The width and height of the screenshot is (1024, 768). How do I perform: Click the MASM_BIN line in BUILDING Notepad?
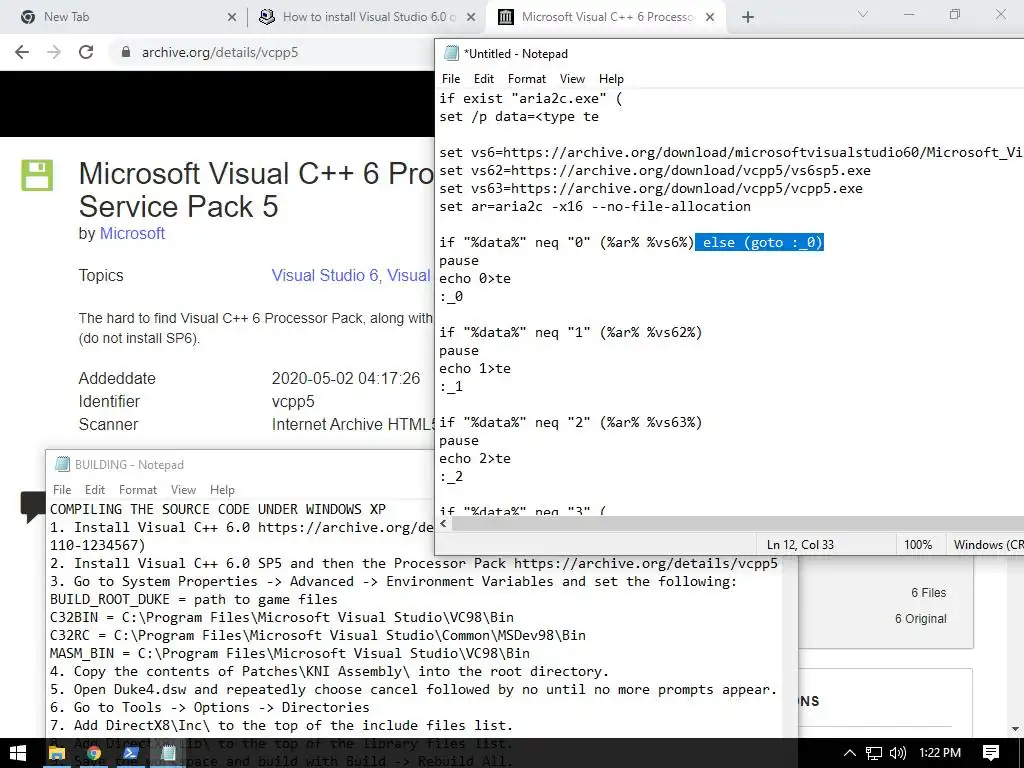coord(289,653)
